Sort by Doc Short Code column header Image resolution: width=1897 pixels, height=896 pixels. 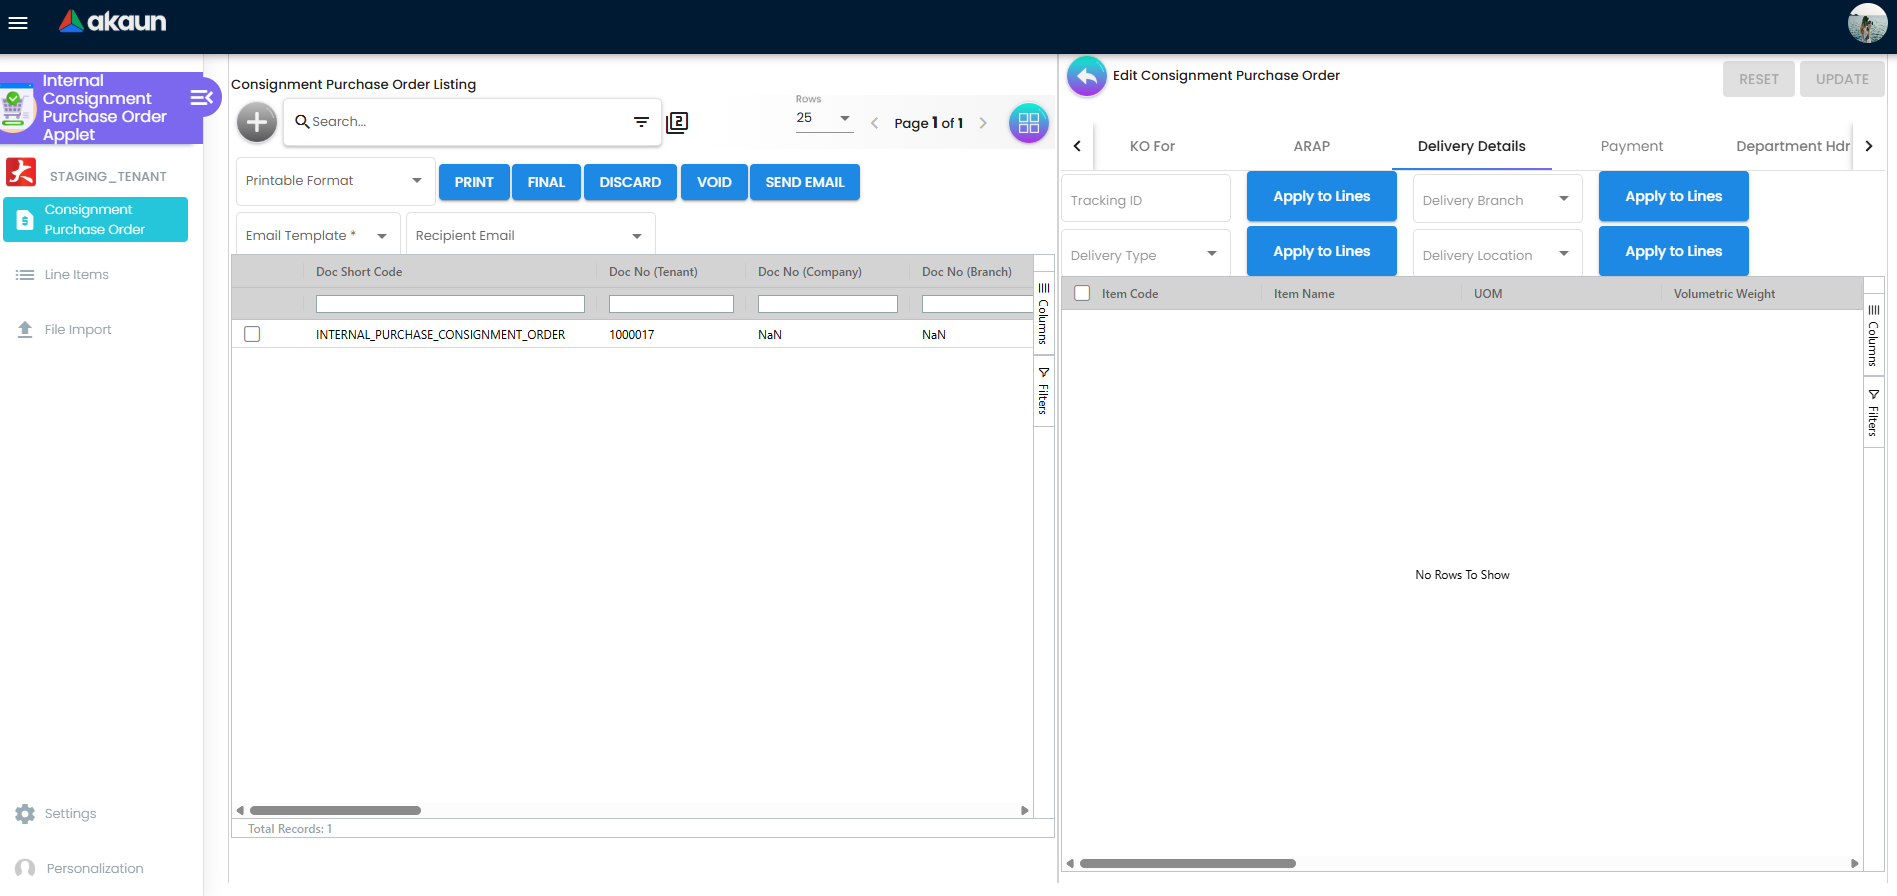[359, 272]
